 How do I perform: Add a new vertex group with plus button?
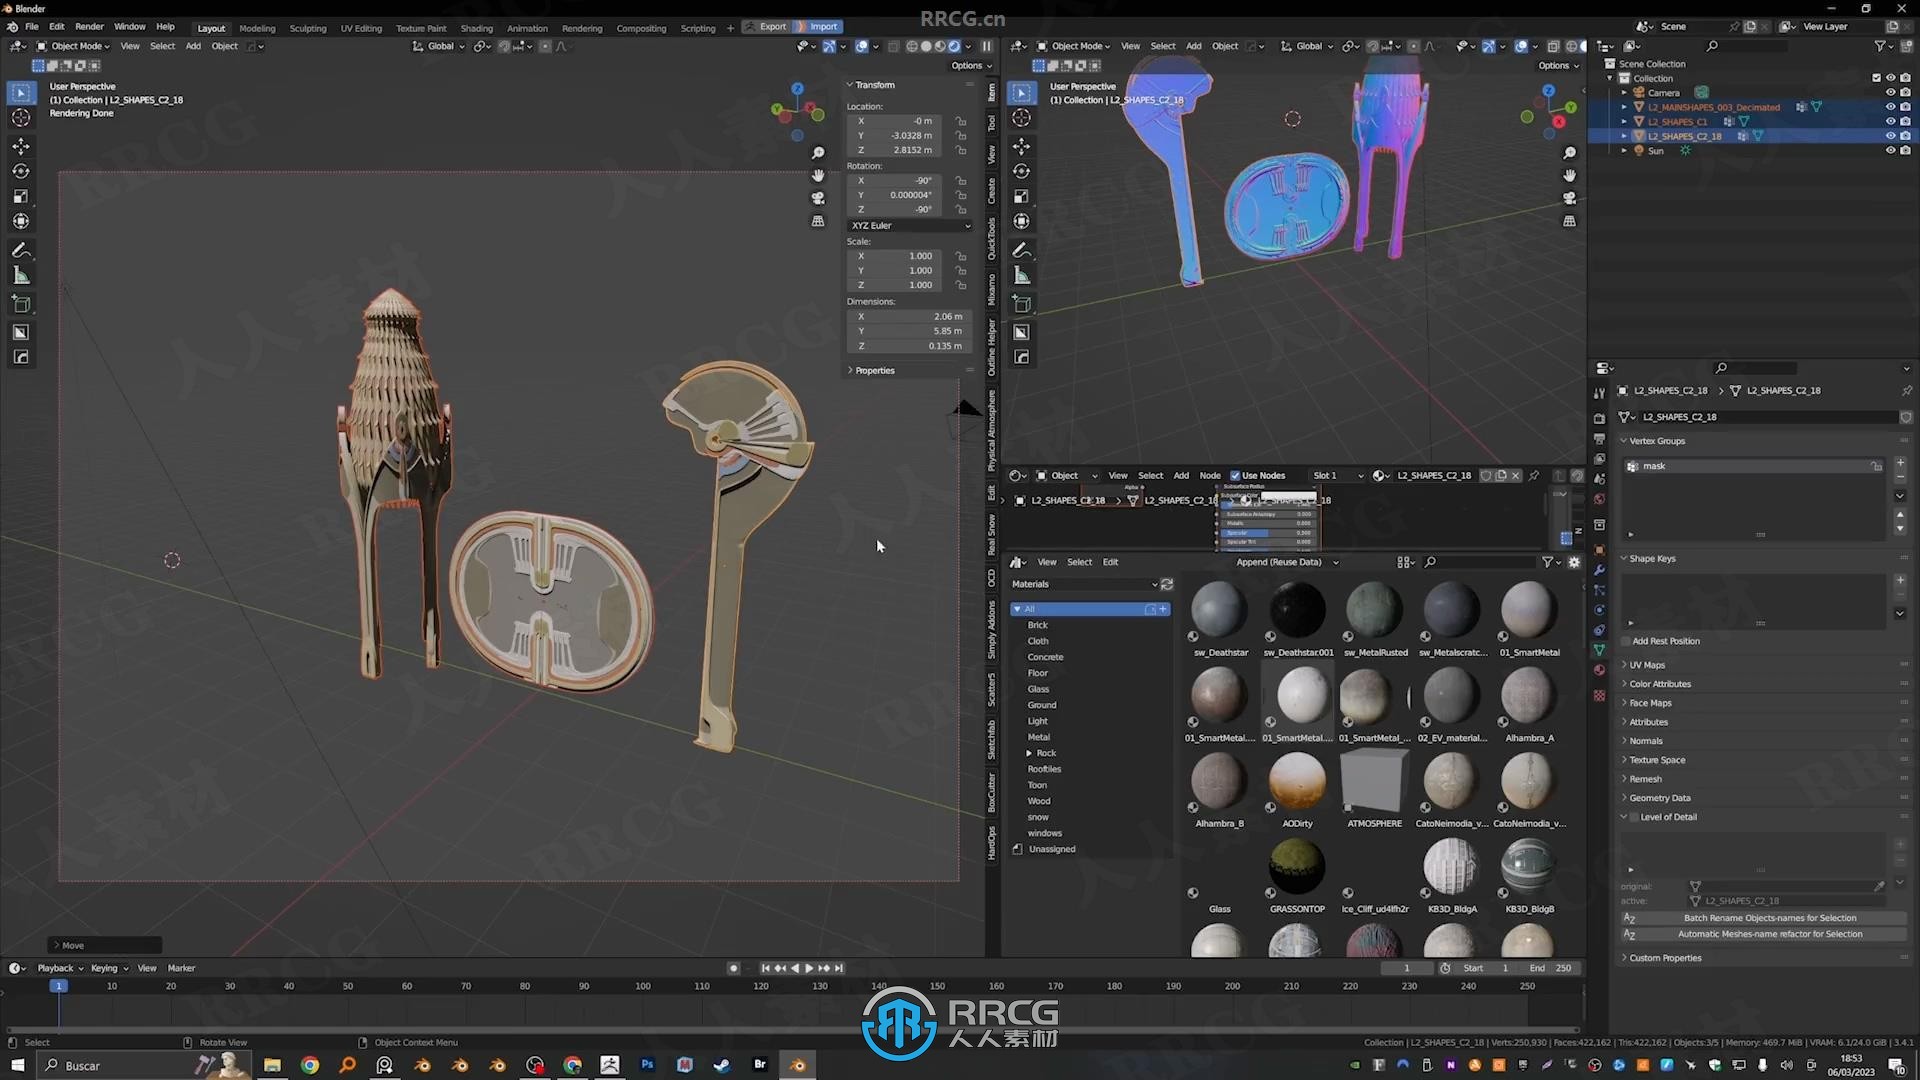pos(1900,464)
